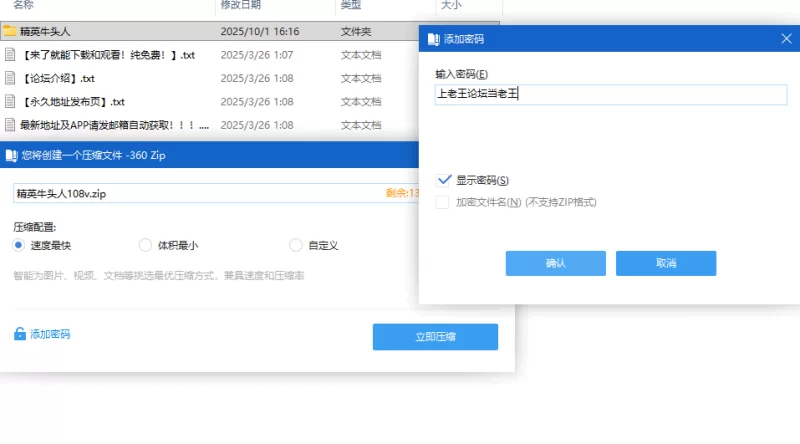Select the 速度最快 radio option
The width and height of the screenshot is (800, 444).
point(19,245)
